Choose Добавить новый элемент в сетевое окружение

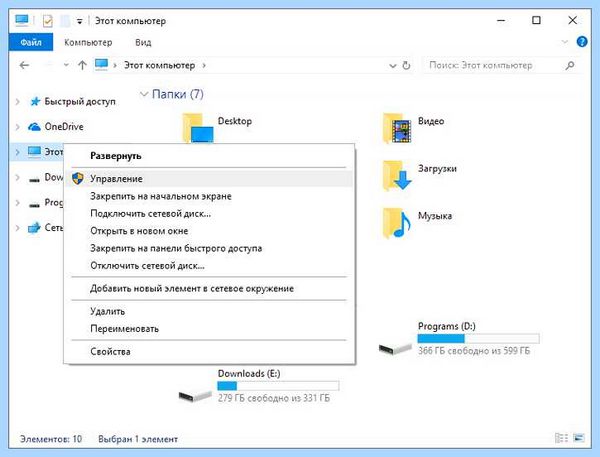(209, 289)
